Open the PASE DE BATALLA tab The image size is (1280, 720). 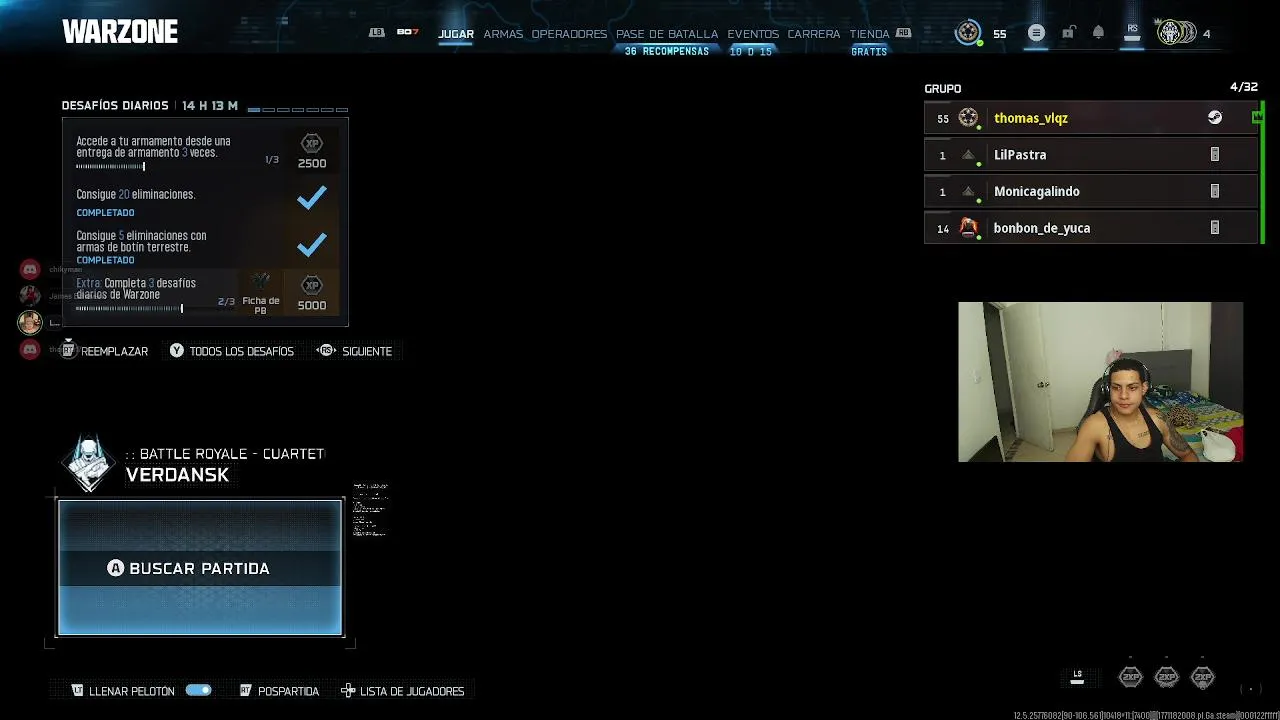667,34
